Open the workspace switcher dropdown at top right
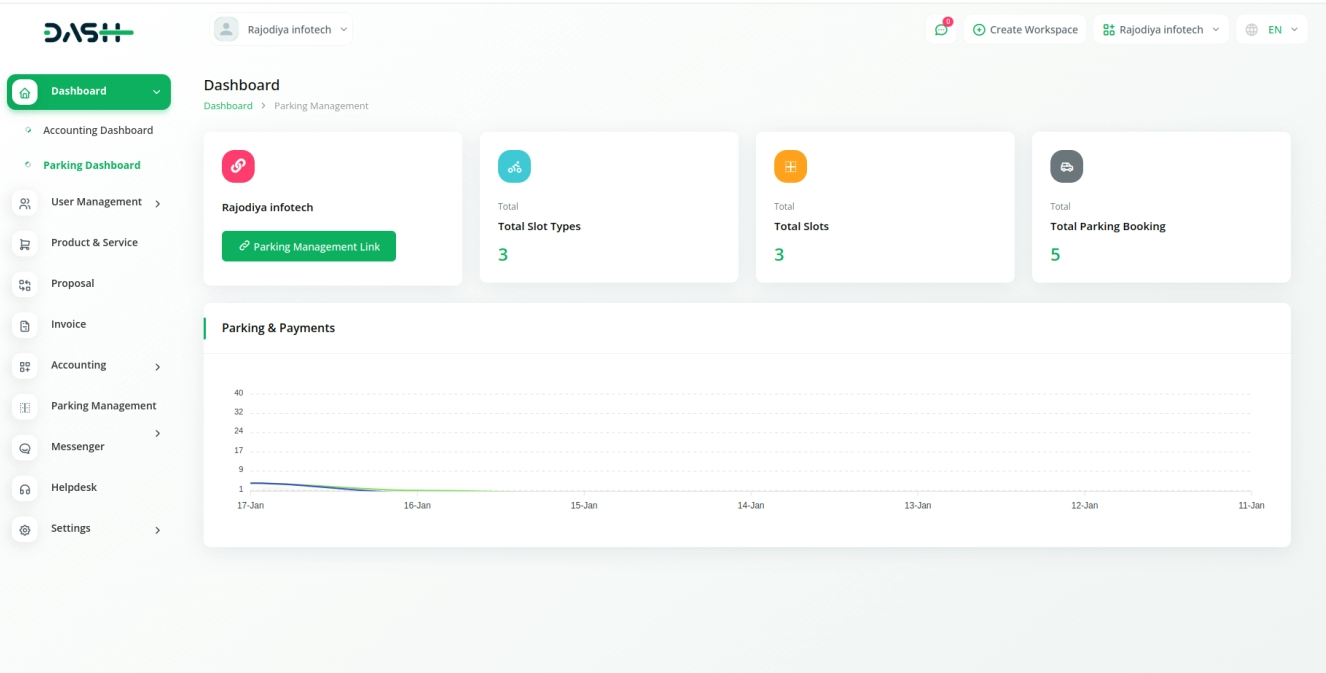1326x673 pixels. click(x=1160, y=30)
